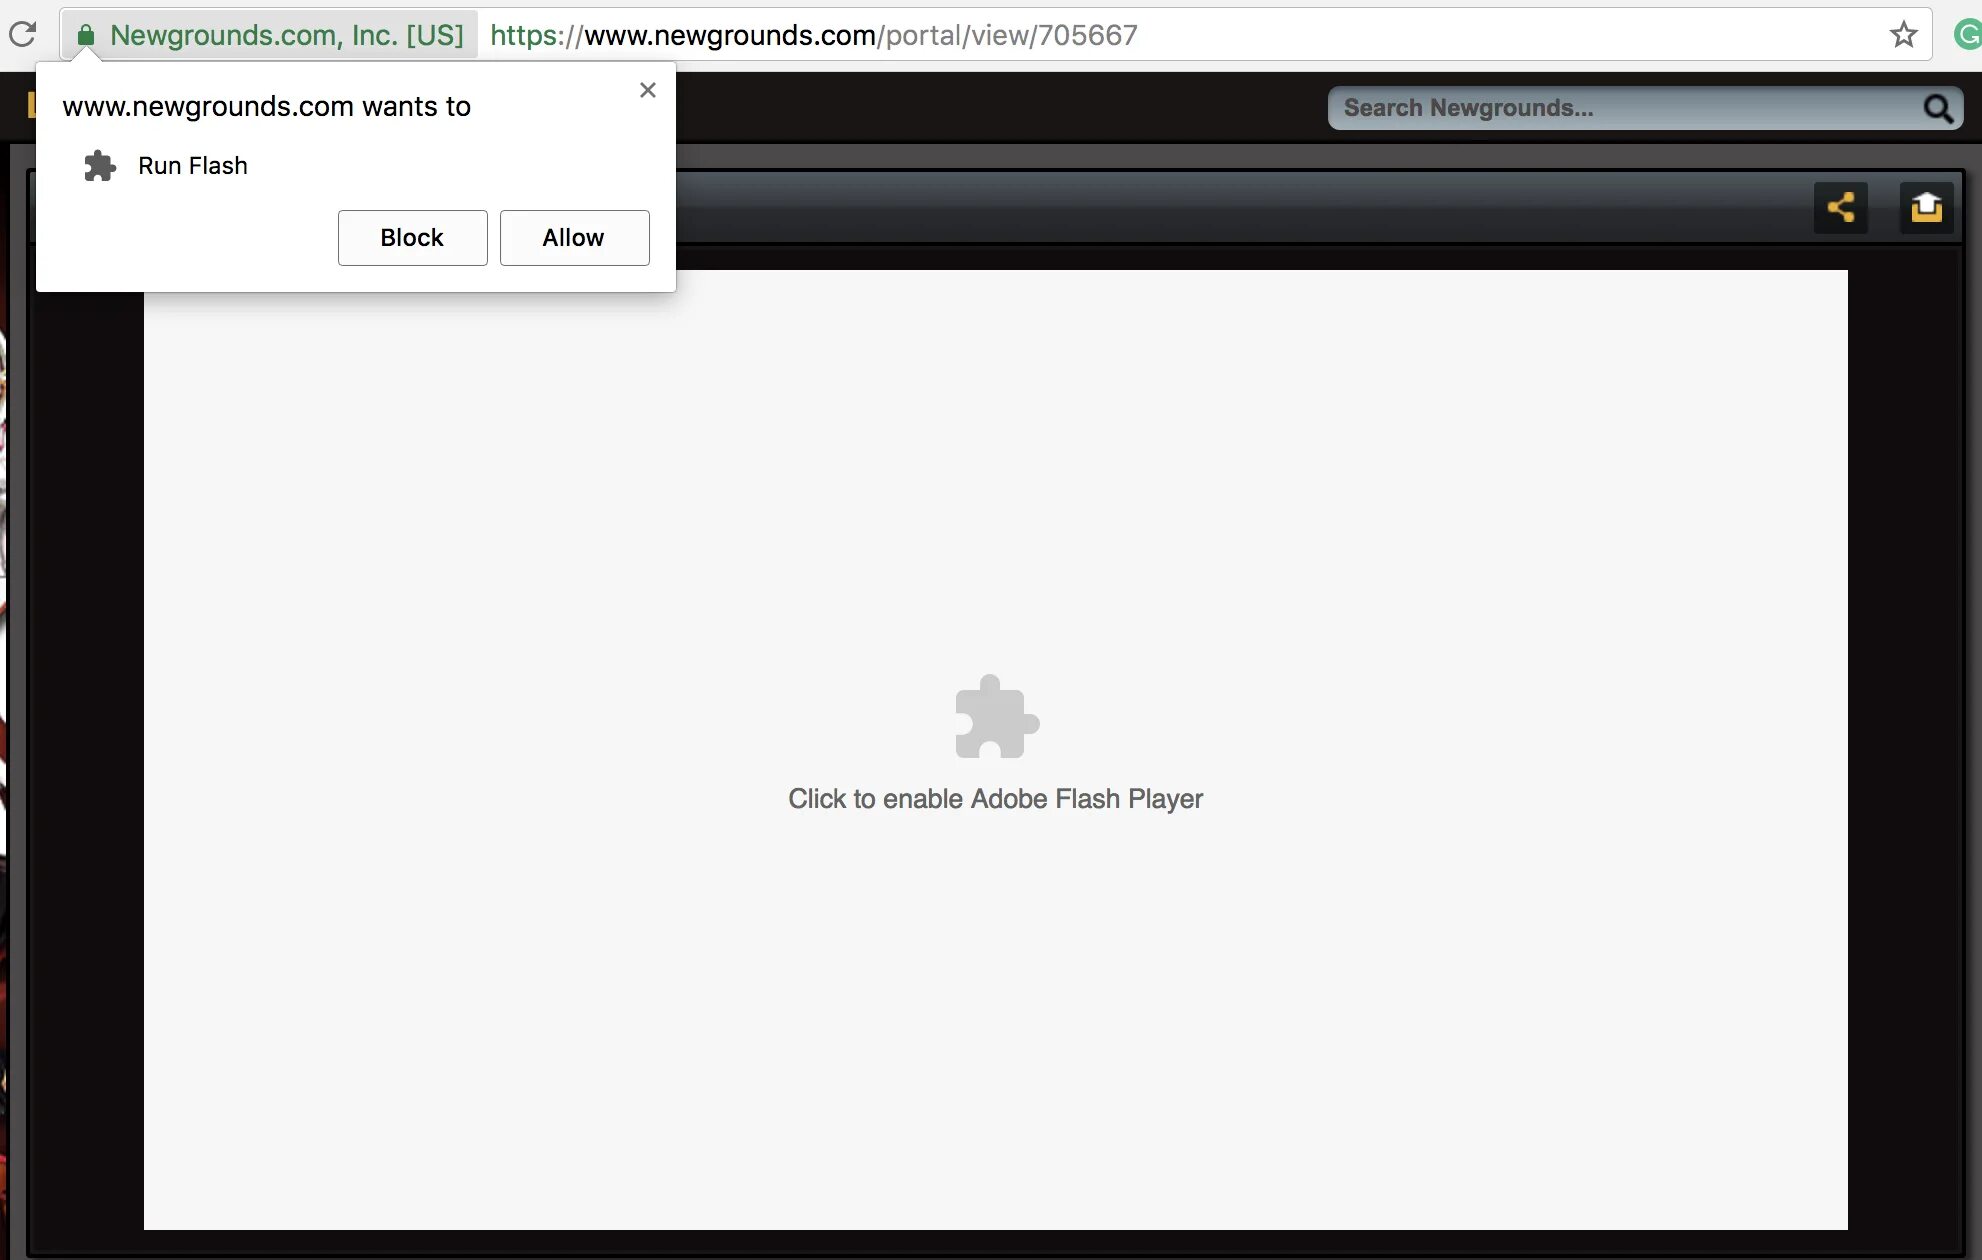
Task: Block Flash from running on Newgrounds
Action: (412, 237)
